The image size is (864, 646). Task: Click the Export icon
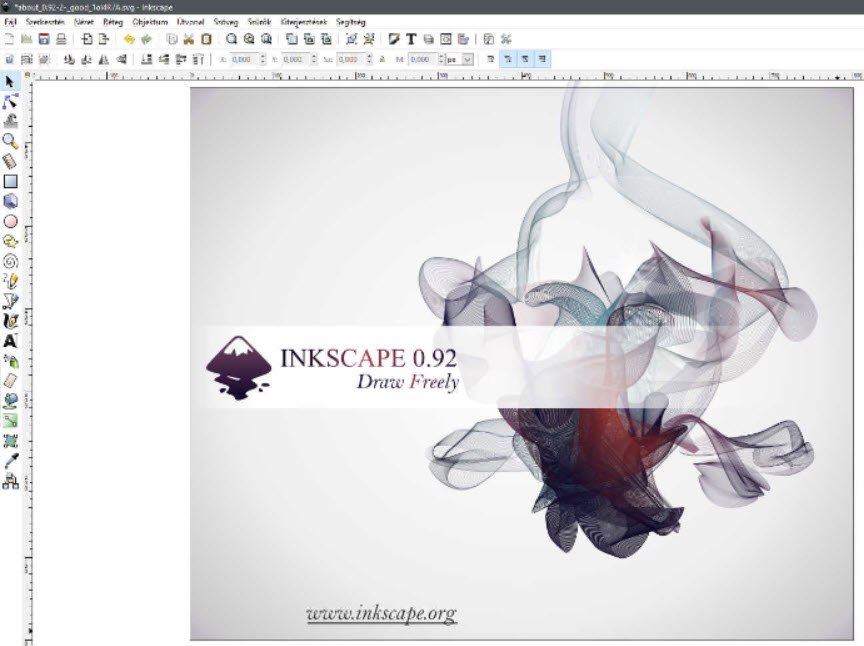click(x=104, y=39)
